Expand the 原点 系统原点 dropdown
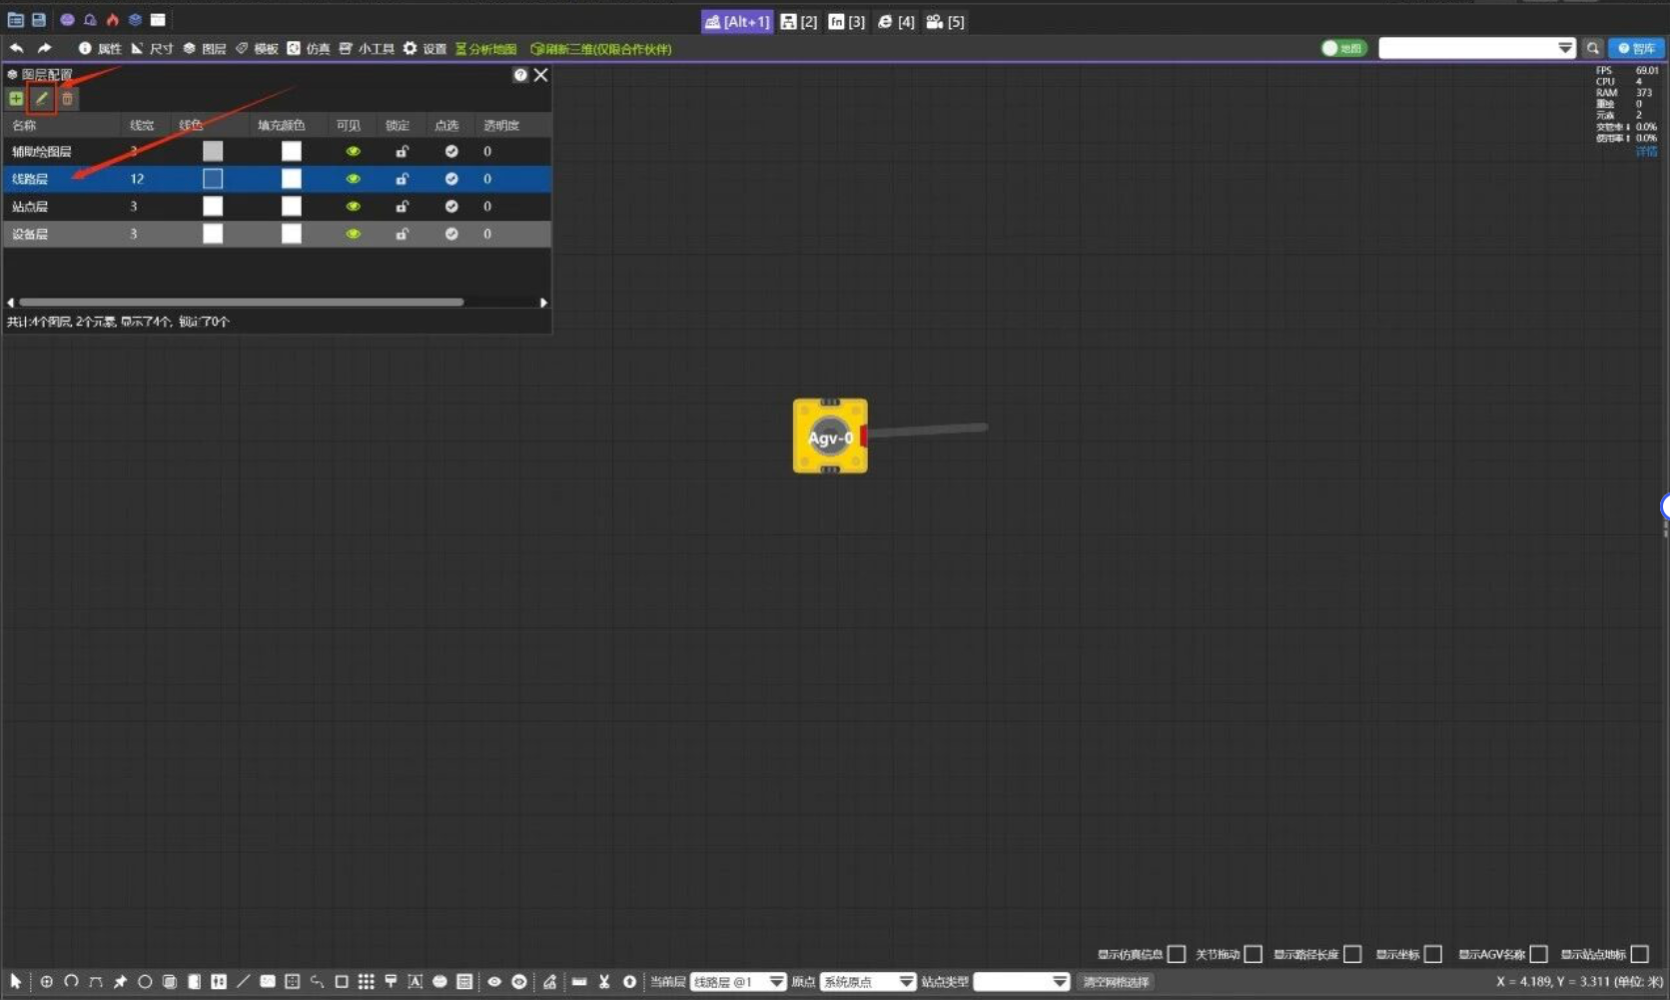Screen dimensions: 1670x1000 point(868,982)
